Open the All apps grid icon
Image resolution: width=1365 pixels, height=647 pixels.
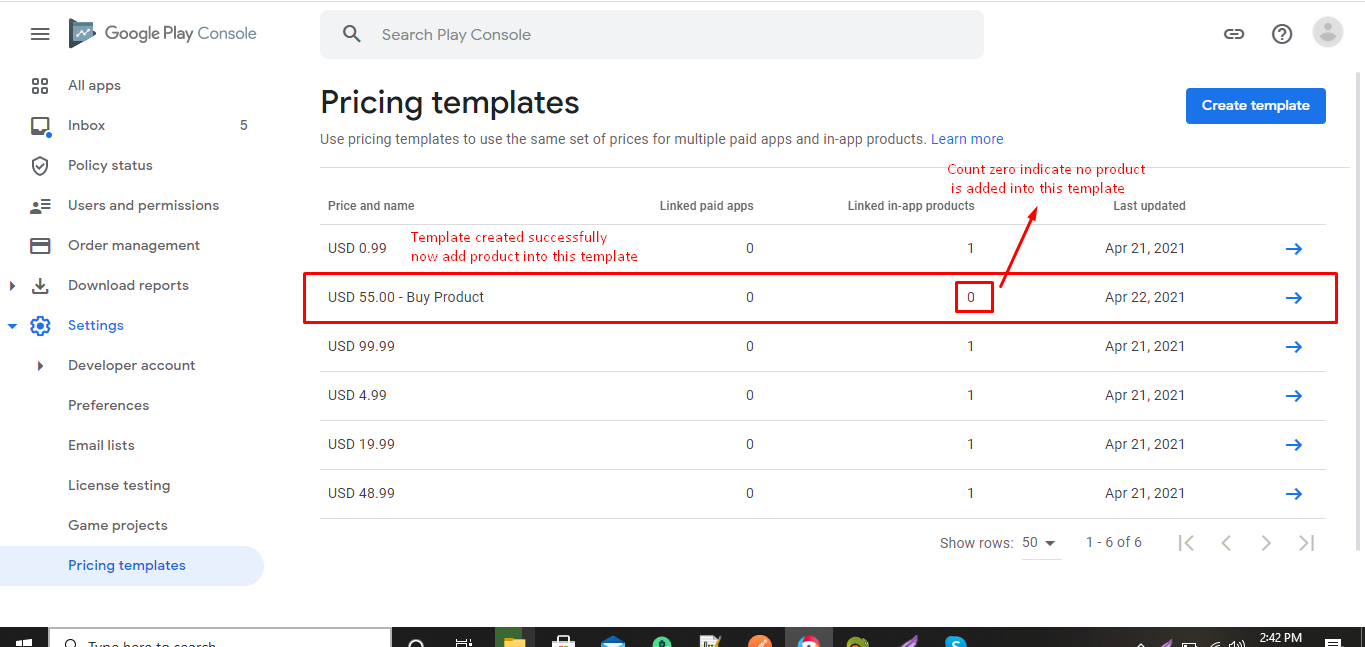[40, 86]
